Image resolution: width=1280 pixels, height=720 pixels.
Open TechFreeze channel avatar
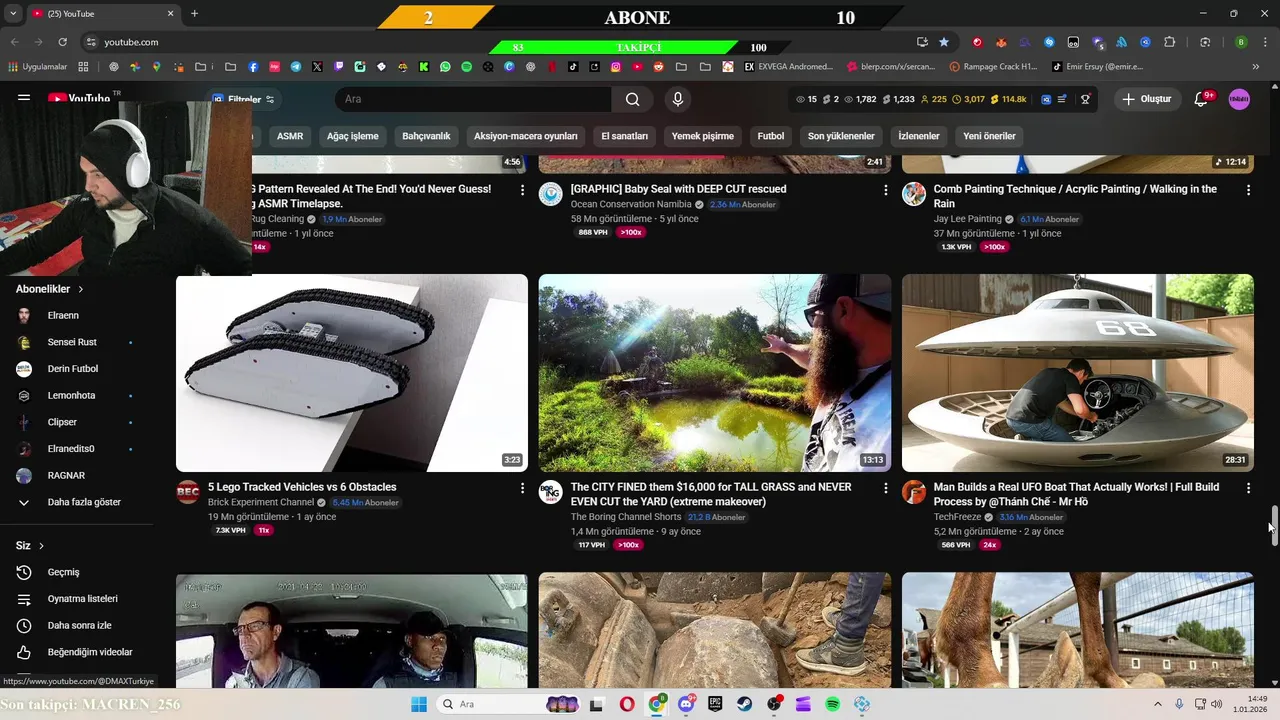(x=914, y=492)
